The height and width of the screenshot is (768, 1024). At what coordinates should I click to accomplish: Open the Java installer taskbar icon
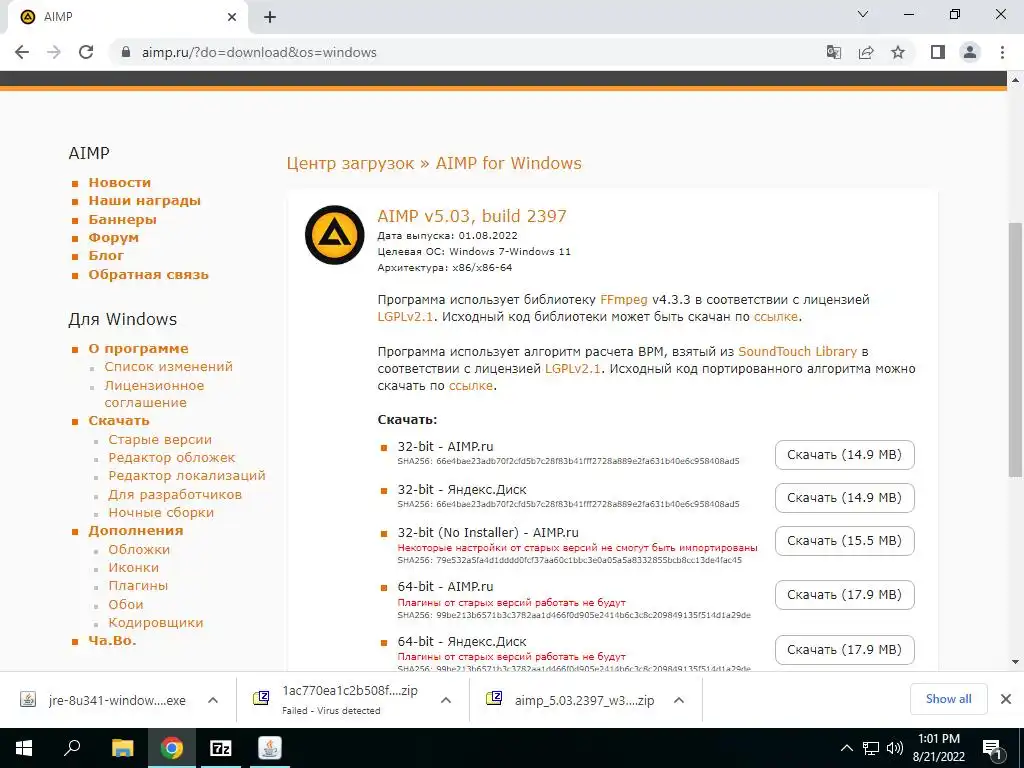(x=270, y=748)
